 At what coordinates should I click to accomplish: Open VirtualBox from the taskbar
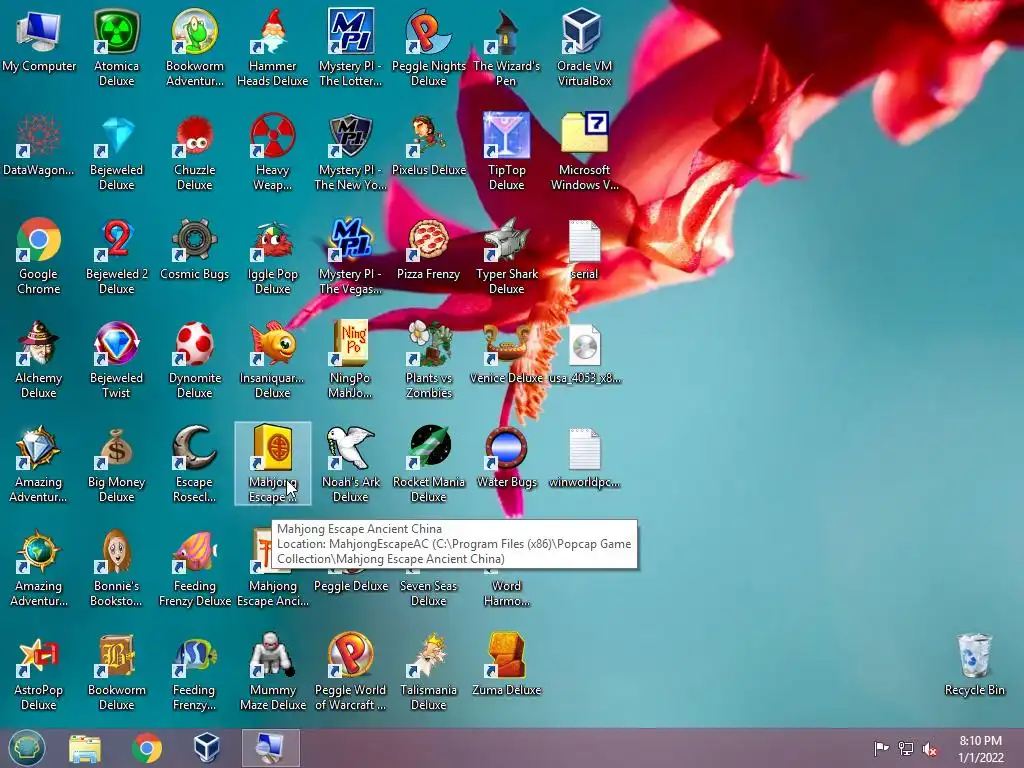(x=206, y=748)
